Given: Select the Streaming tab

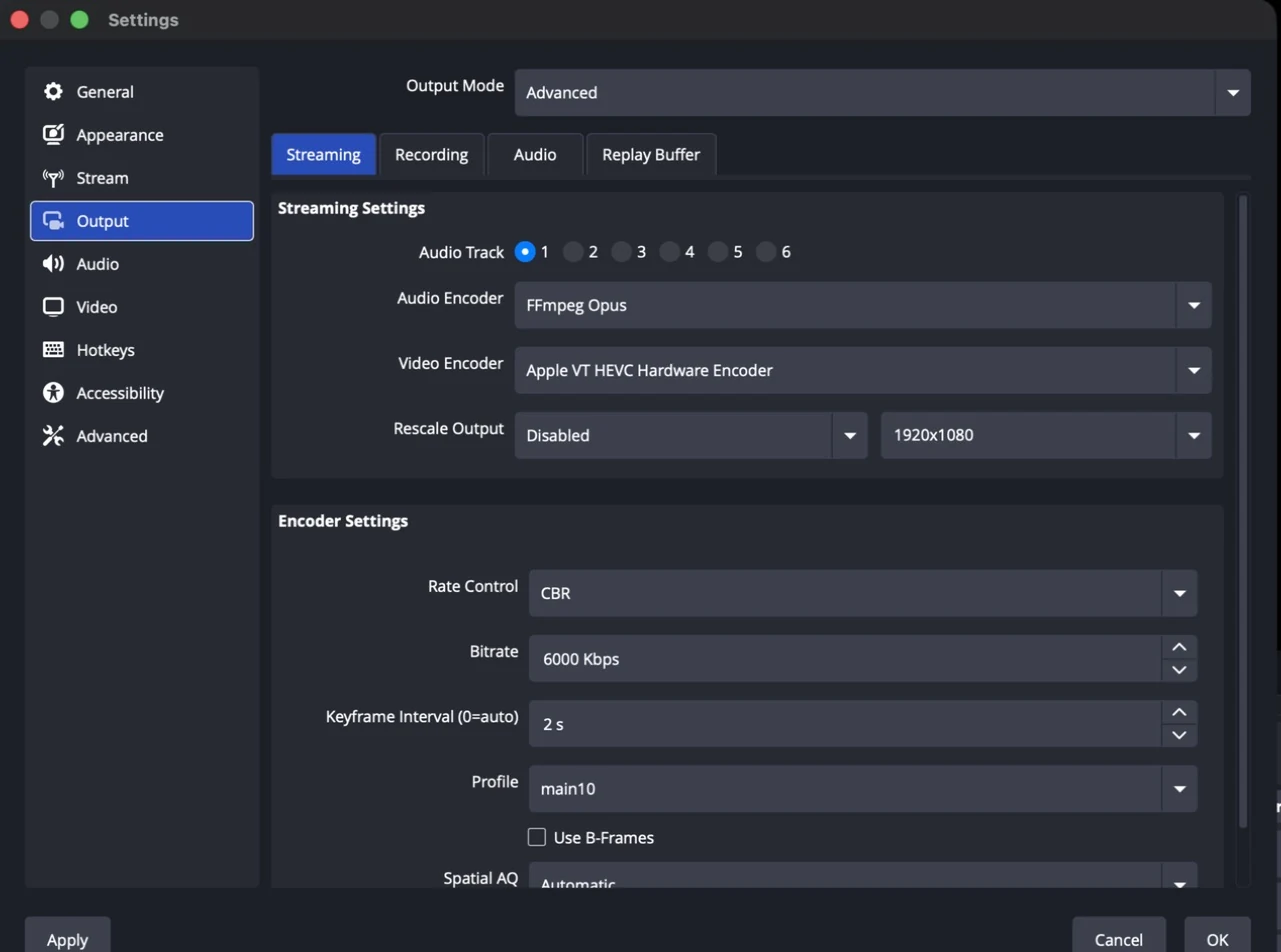Looking at the screenshot, I should pyautogui.click(x=323, y=155).
